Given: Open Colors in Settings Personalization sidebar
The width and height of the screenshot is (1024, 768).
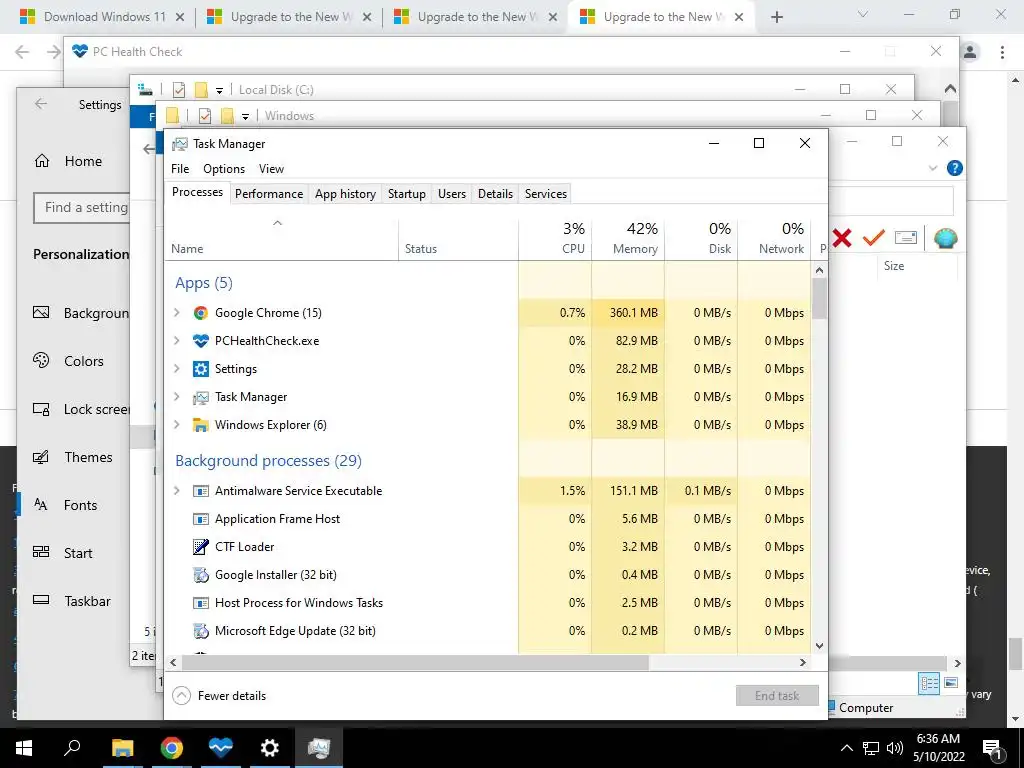Looking at the screenshot, I should pos(74,361).
